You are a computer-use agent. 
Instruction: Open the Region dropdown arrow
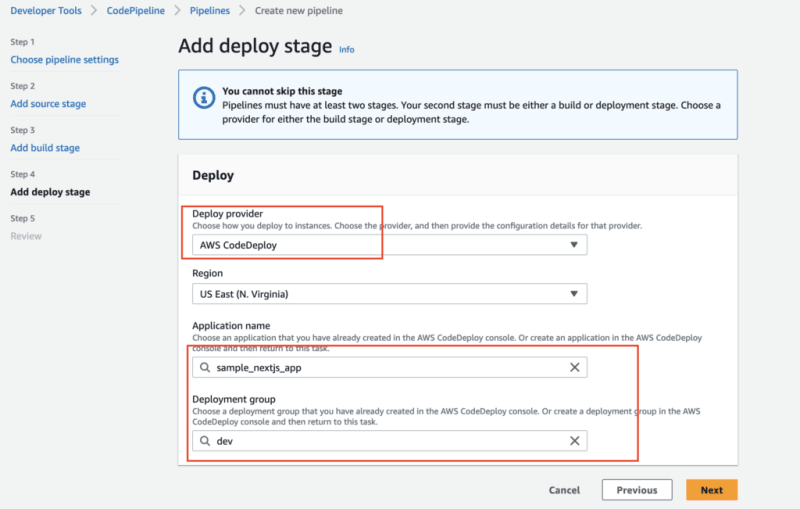coord(574,294)
